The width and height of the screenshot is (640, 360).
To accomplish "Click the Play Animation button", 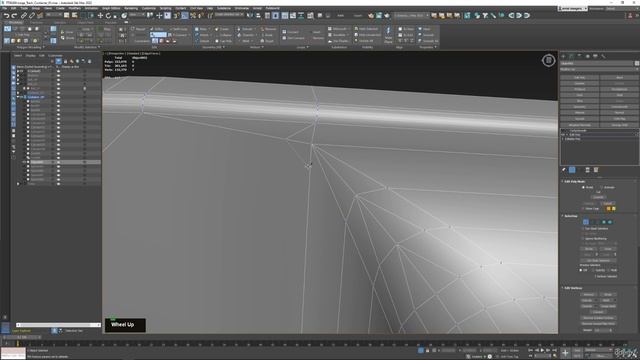I will [x=542, y=350].
